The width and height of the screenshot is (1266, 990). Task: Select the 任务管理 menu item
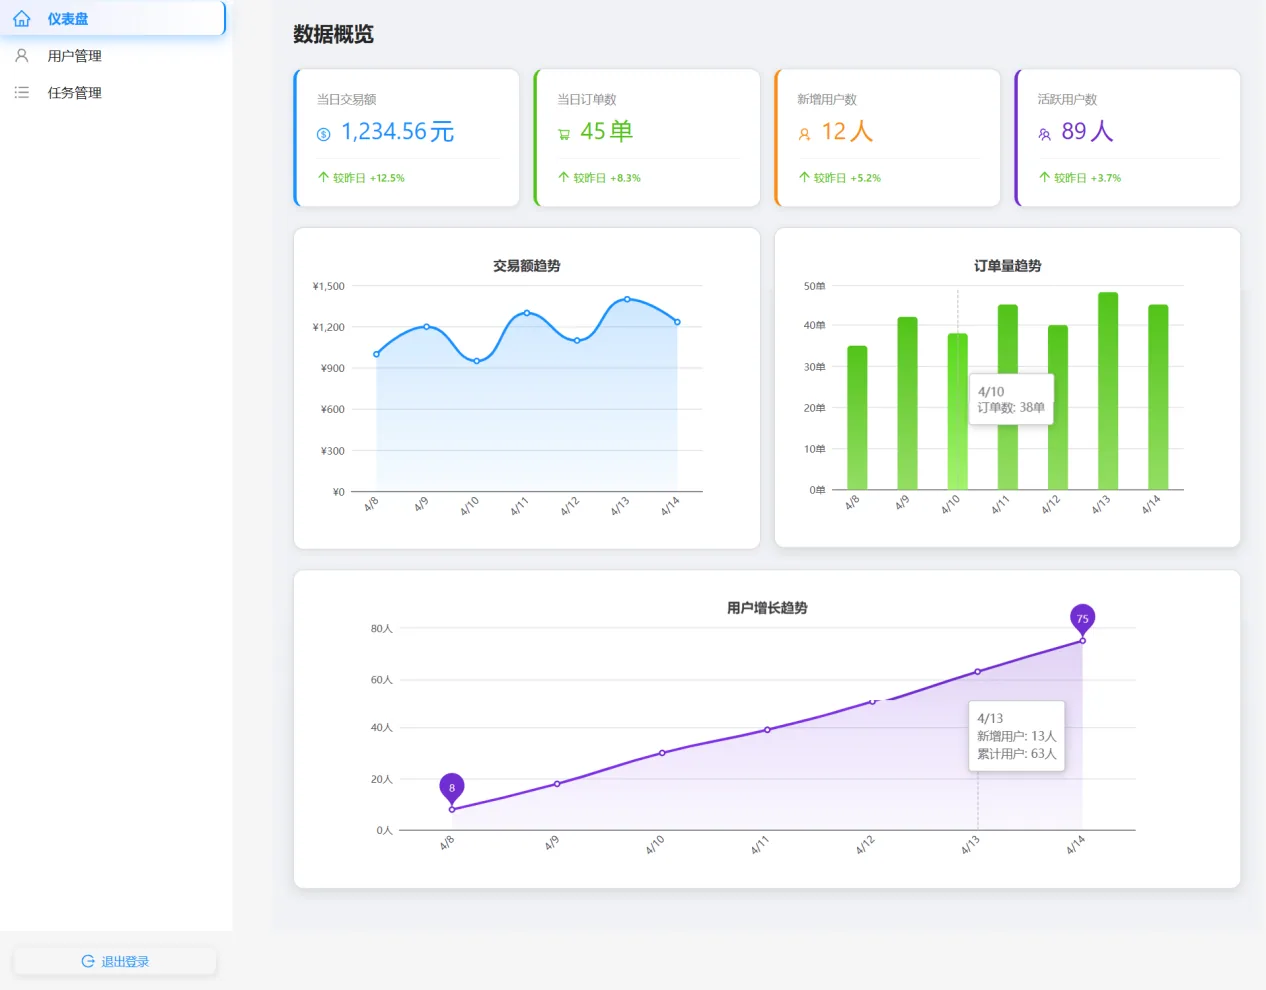pyautogui.click(x=112, y=93)
